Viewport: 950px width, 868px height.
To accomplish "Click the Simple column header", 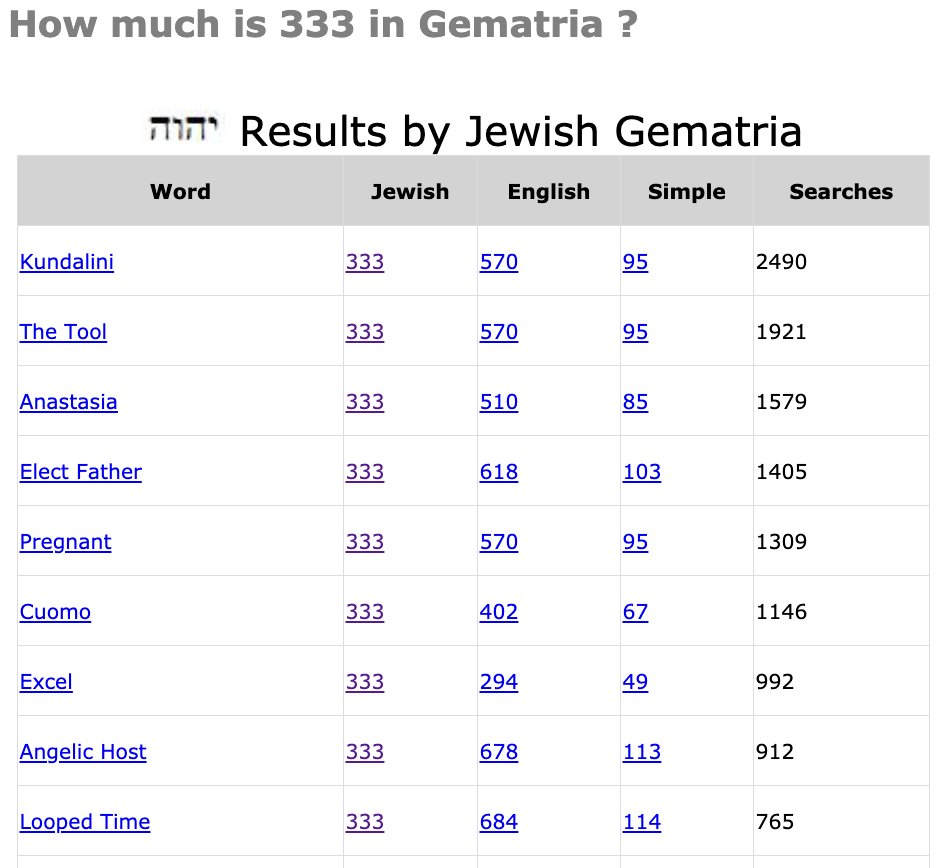I will coord(686,191).
